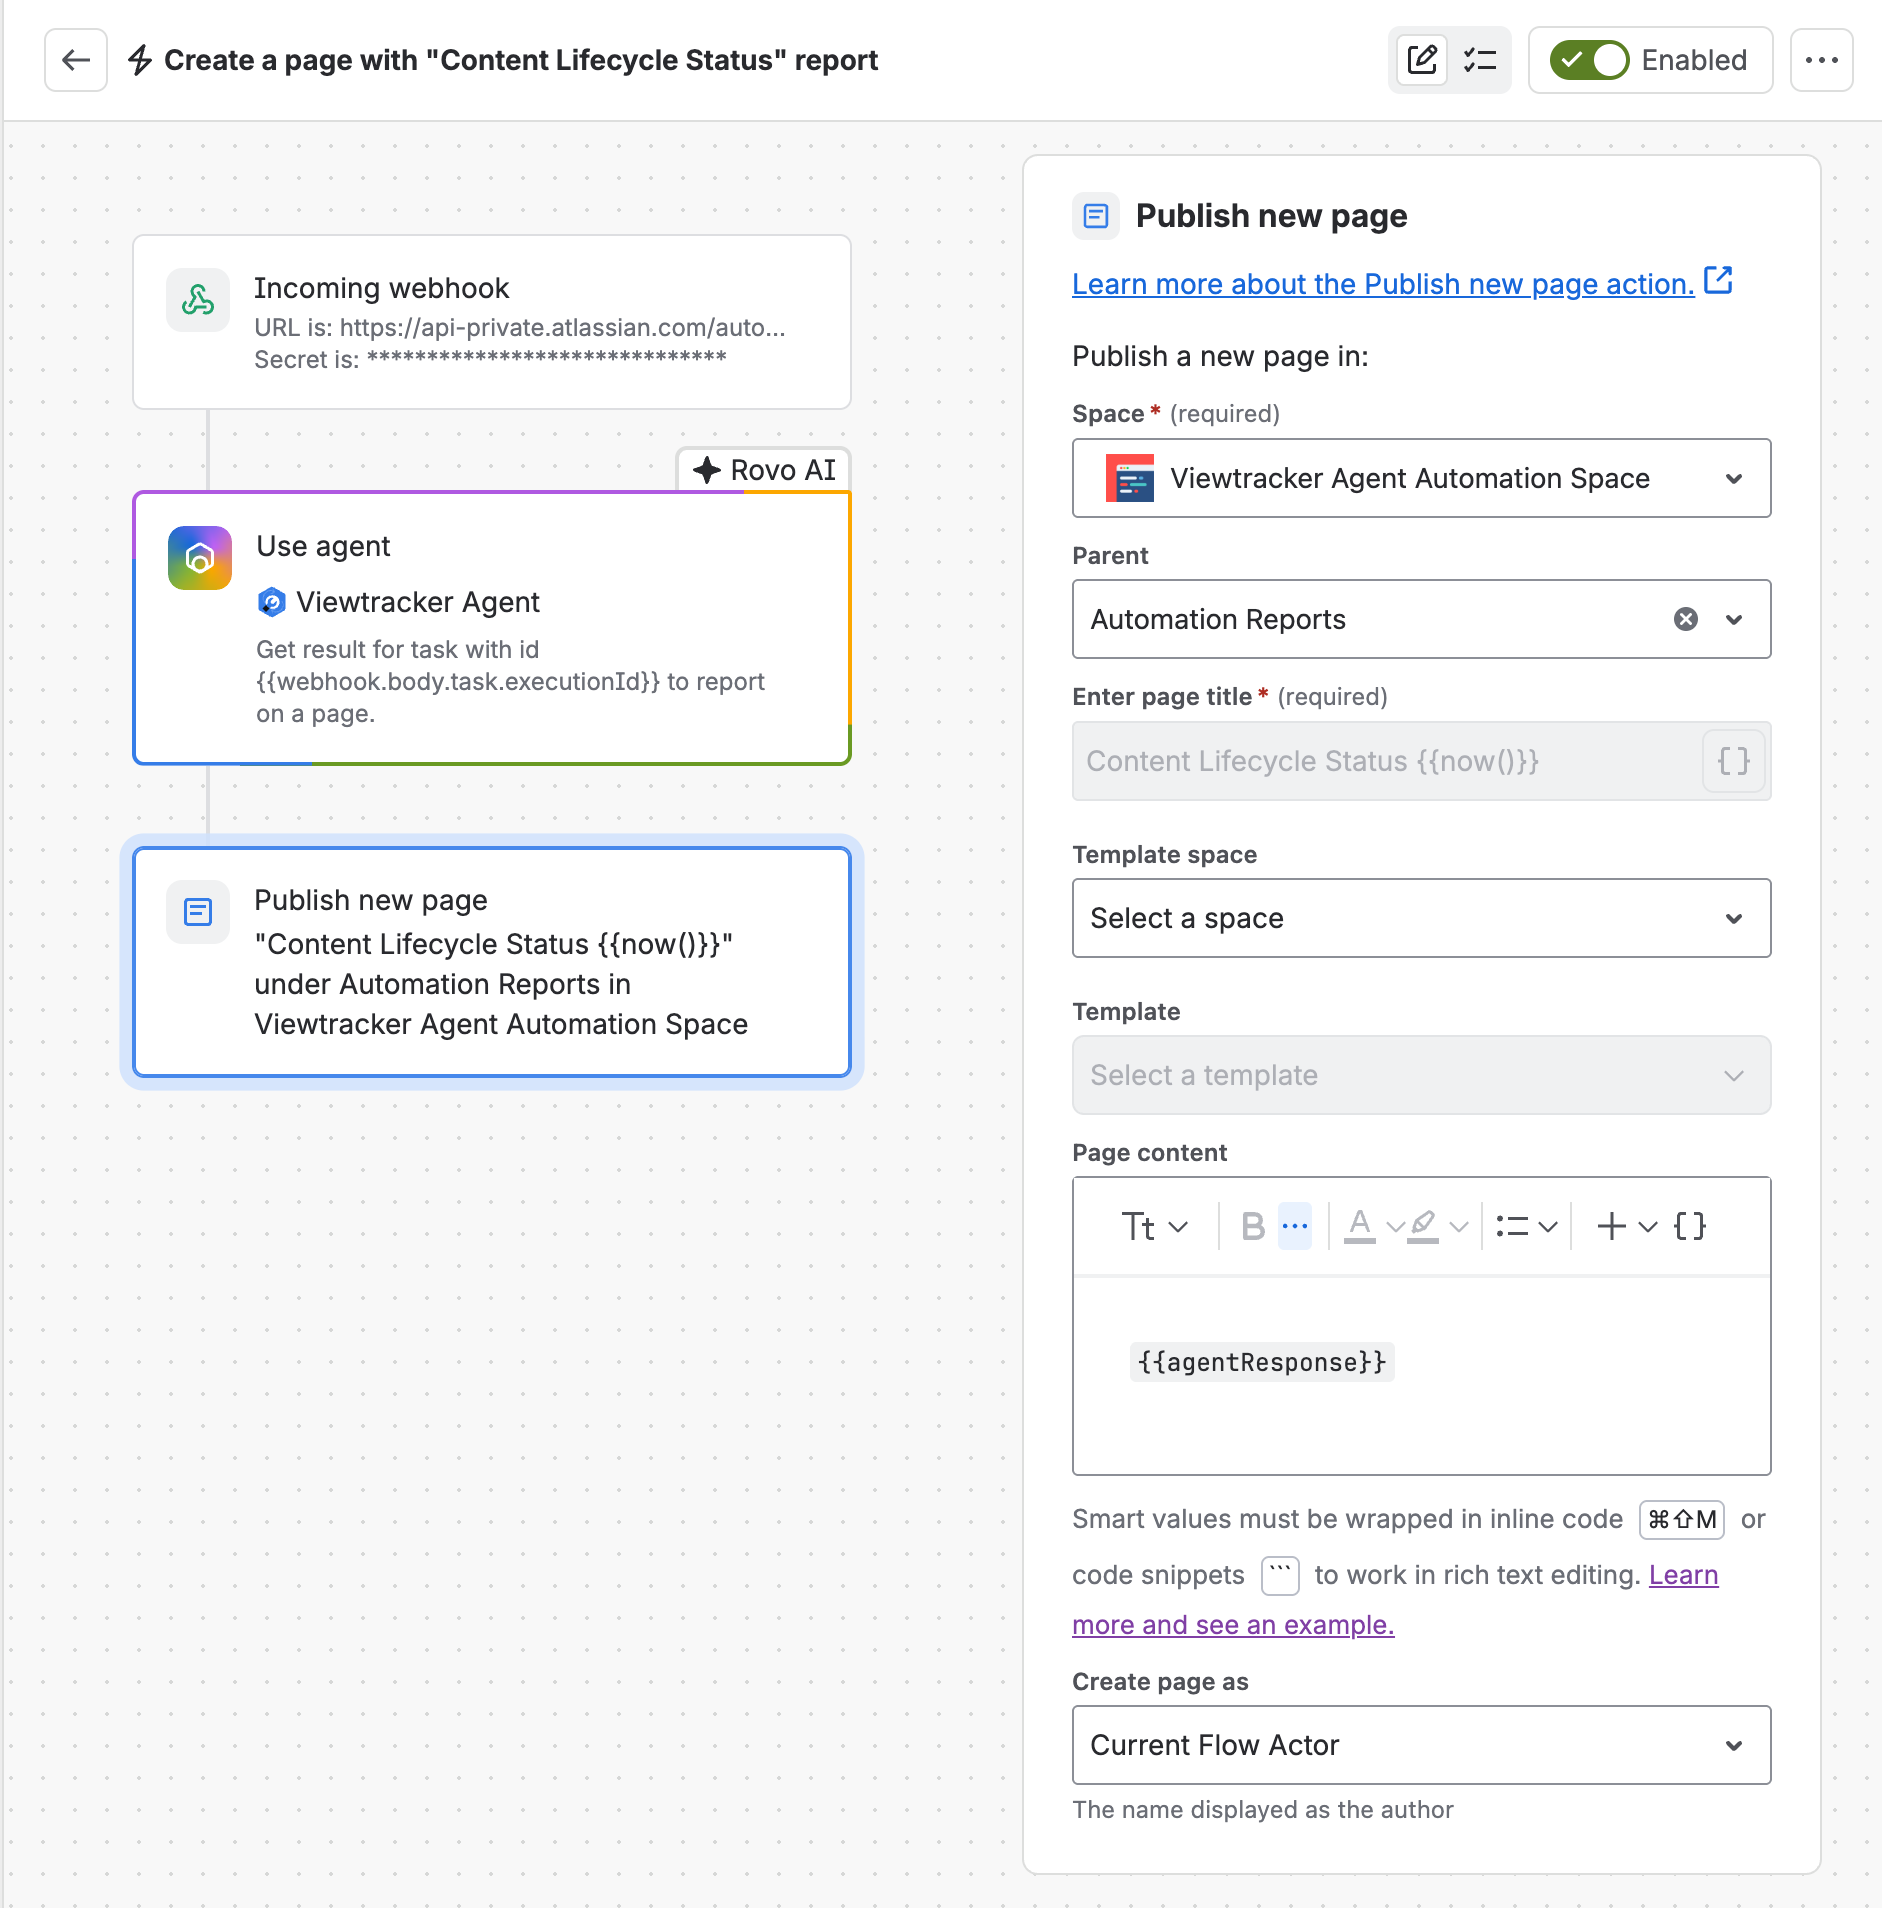The image size is (1882, 1908).
Task: Clear the Automation Reports parent selection
Action: (x=1686, y=619)
